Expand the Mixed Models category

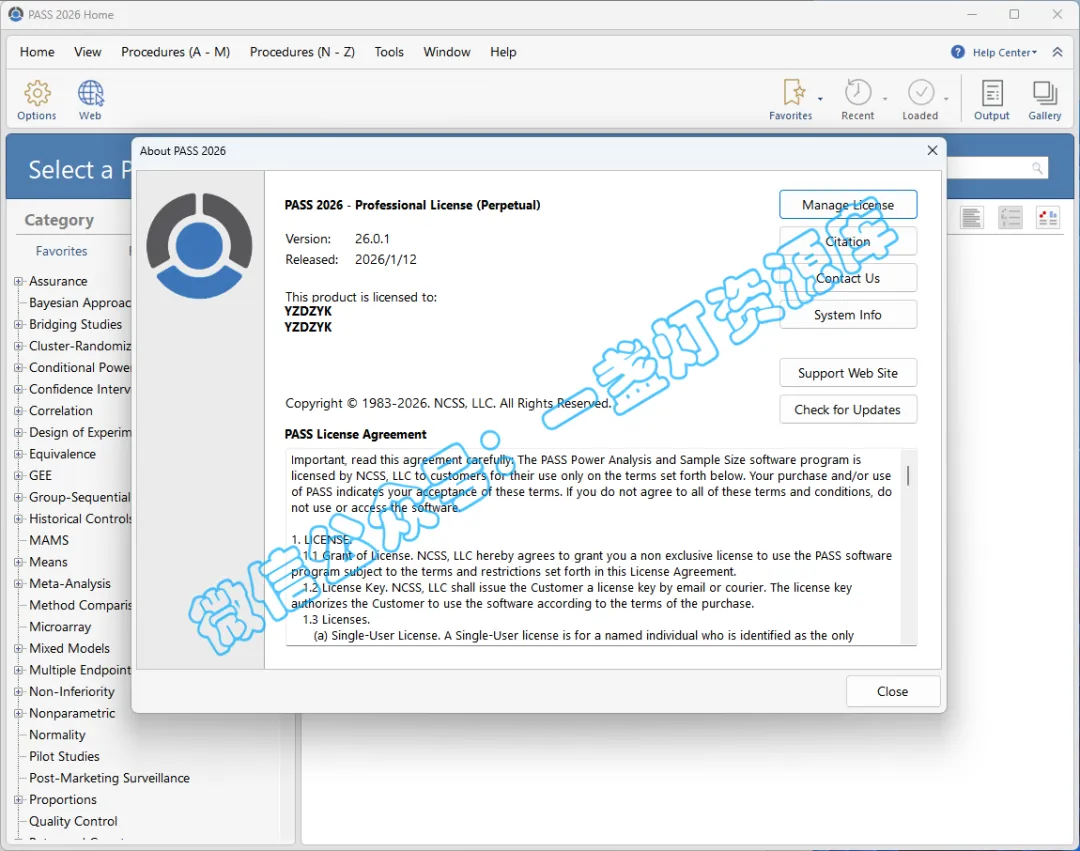19,649
